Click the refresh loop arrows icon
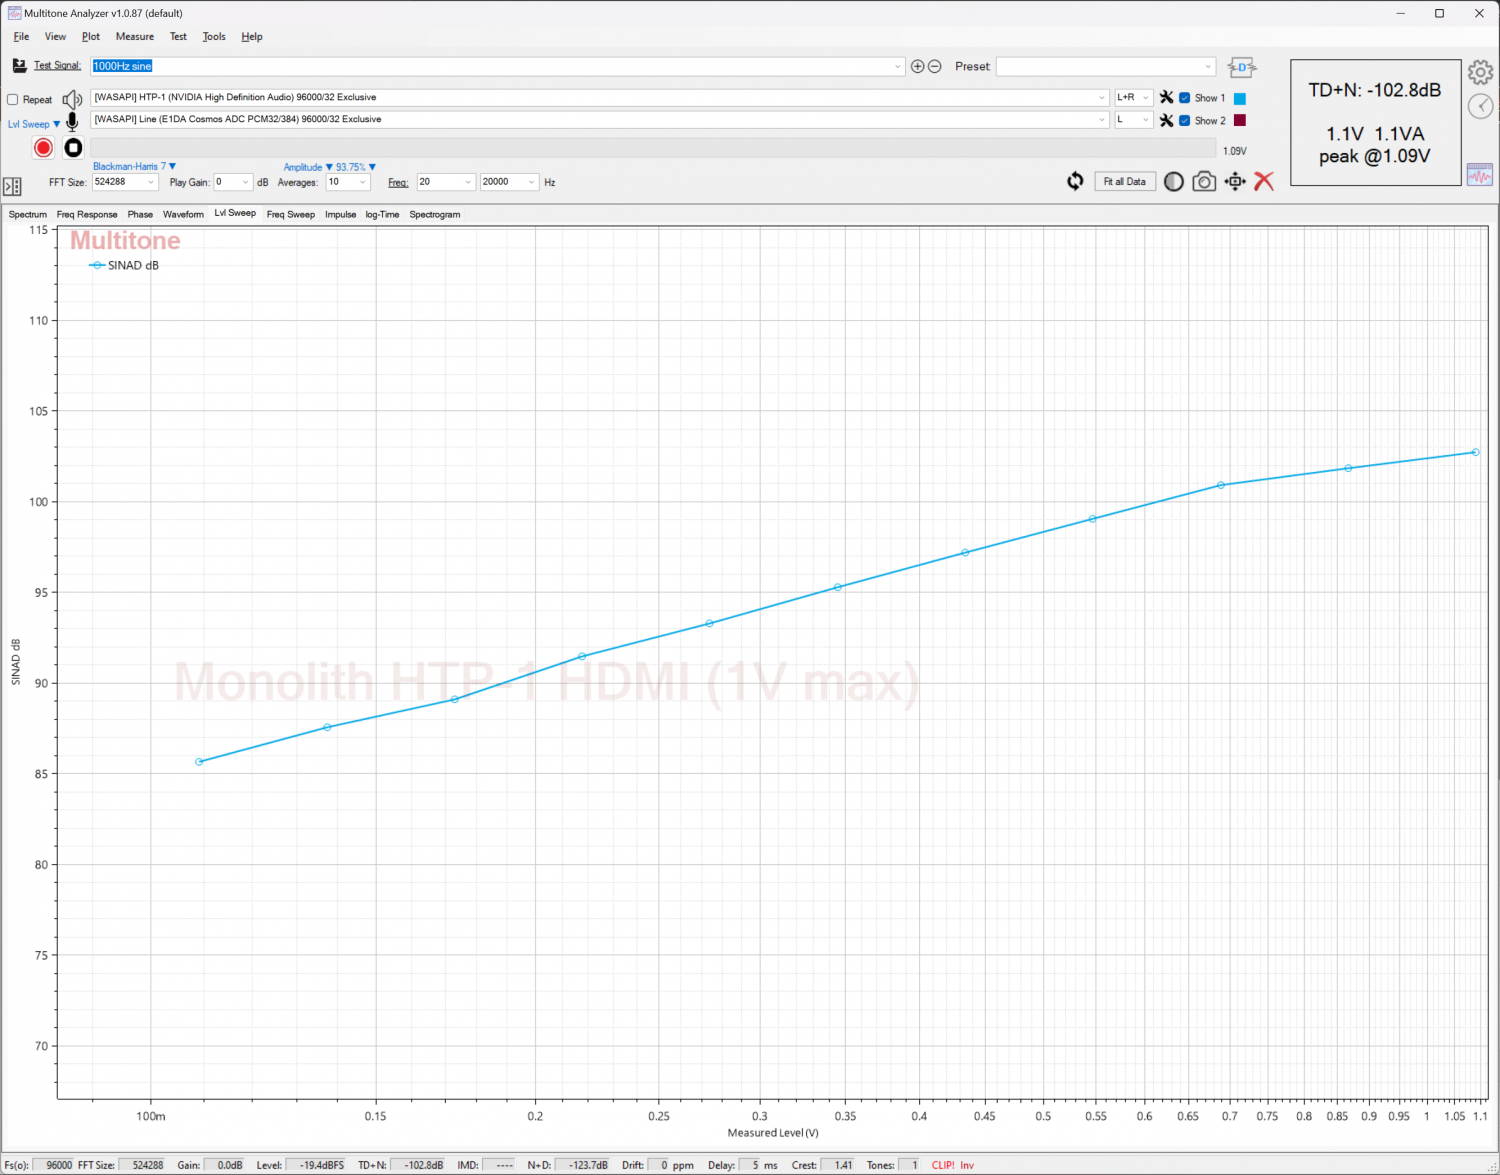This screenshot has width=1500, height=1175. click(1075, 181)
